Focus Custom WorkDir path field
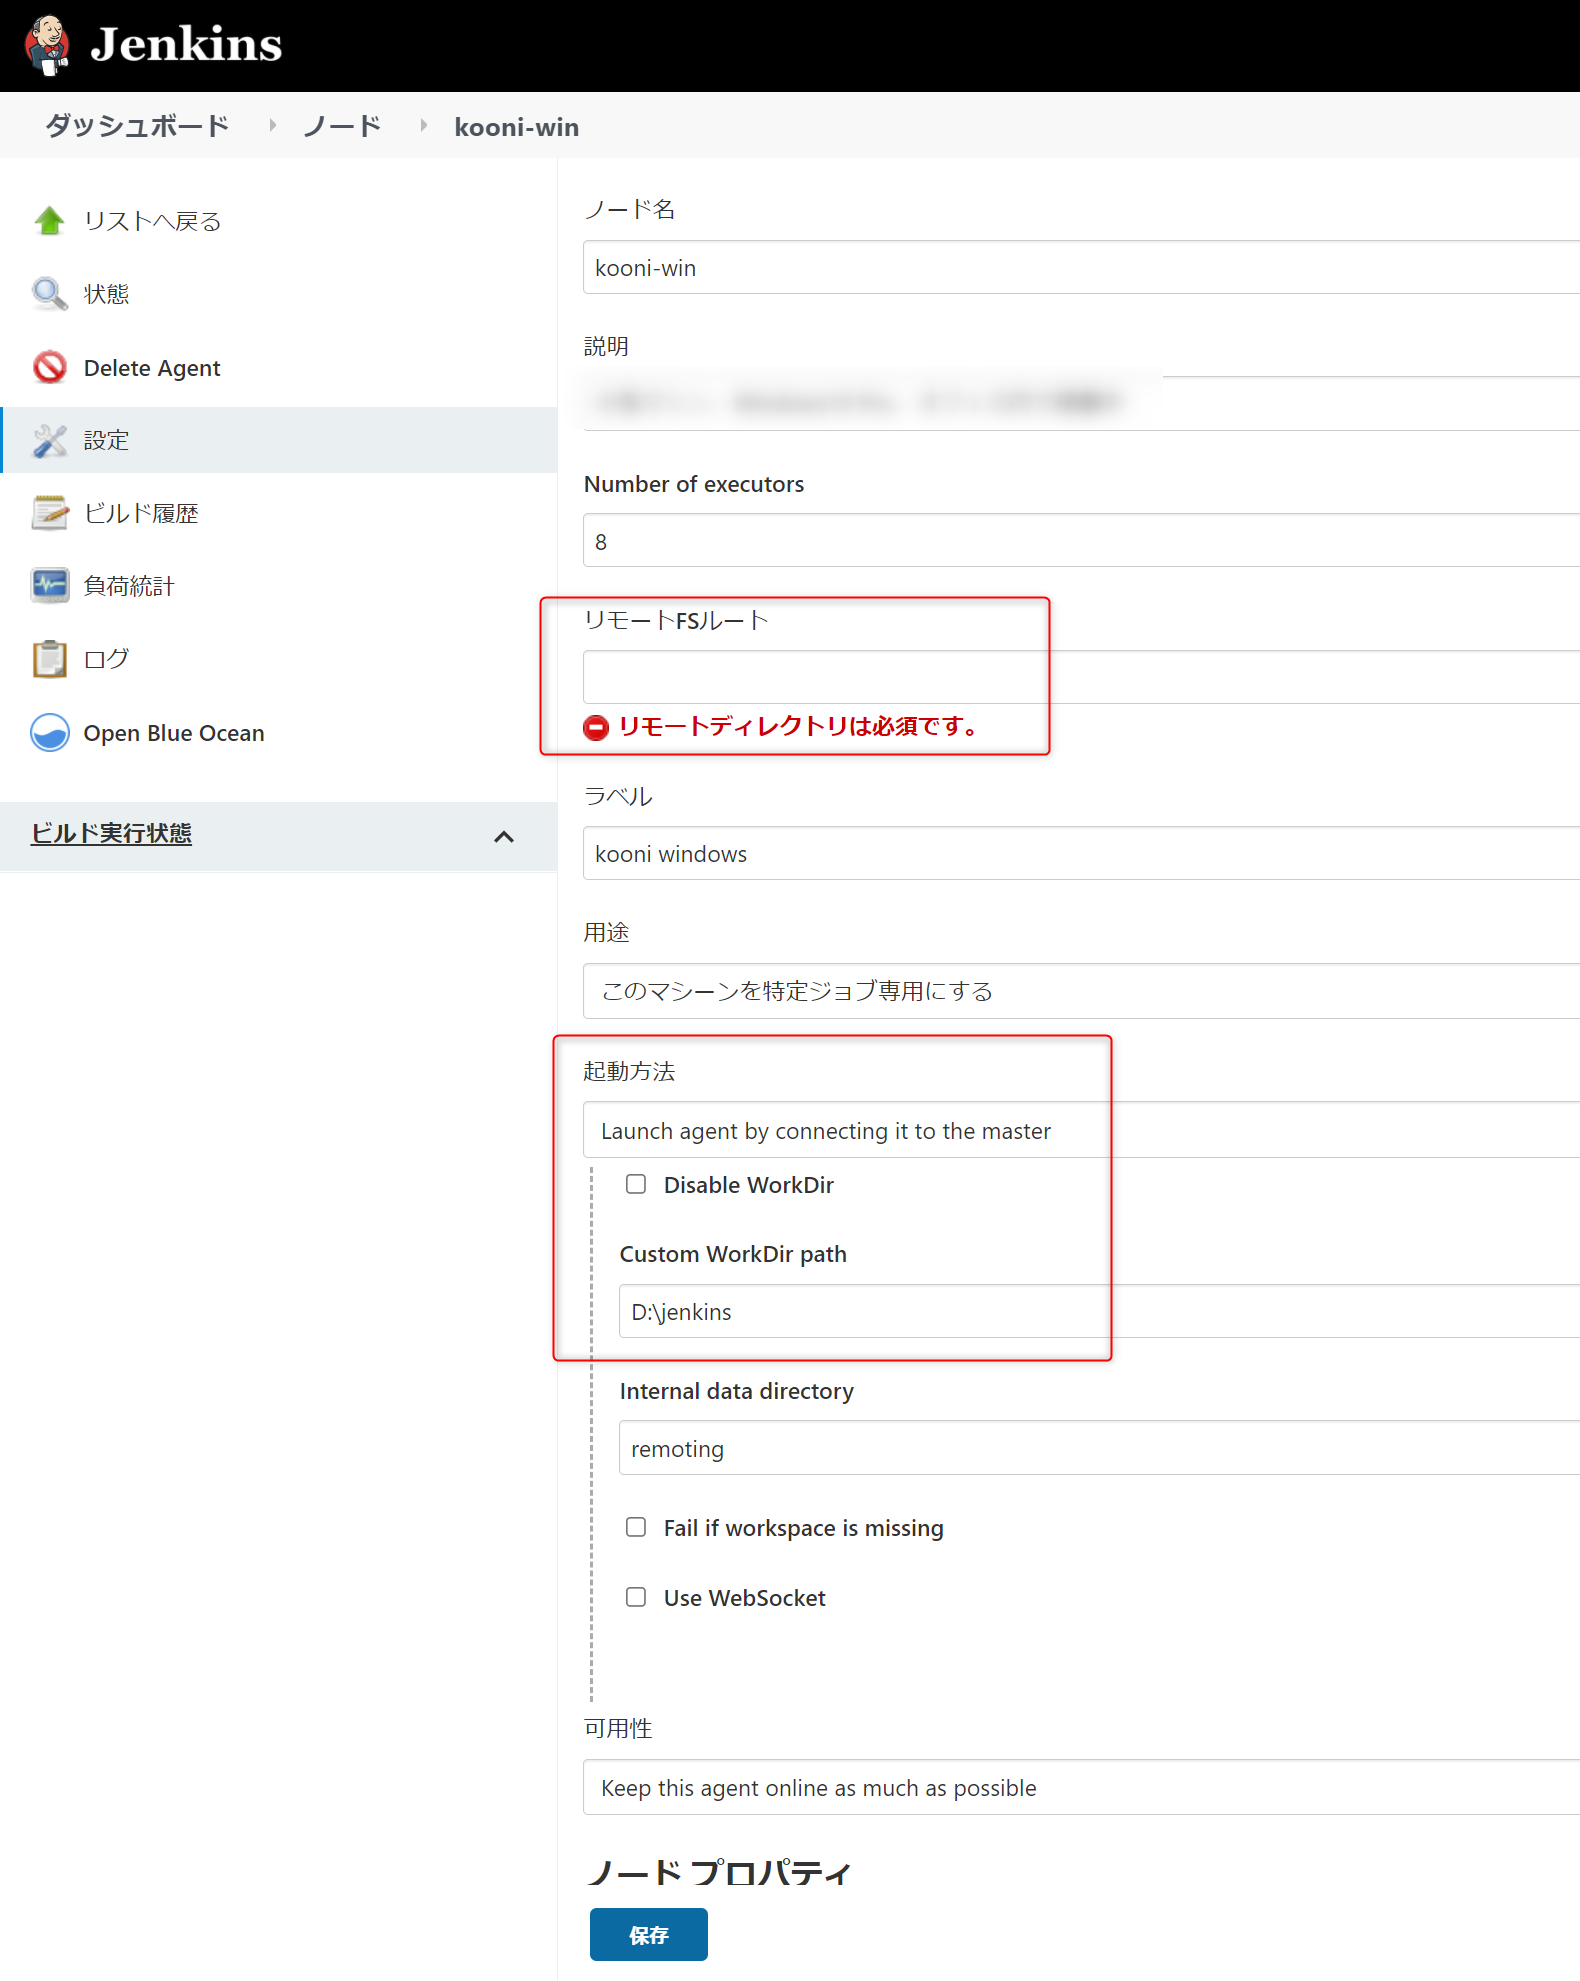 1099,1311
